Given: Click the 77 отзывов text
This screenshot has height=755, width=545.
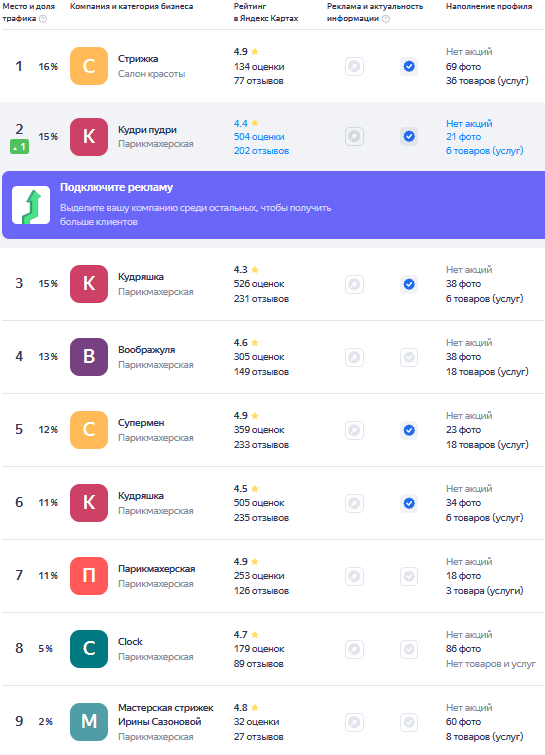Looking at the screenshot, I should (259, 81).
